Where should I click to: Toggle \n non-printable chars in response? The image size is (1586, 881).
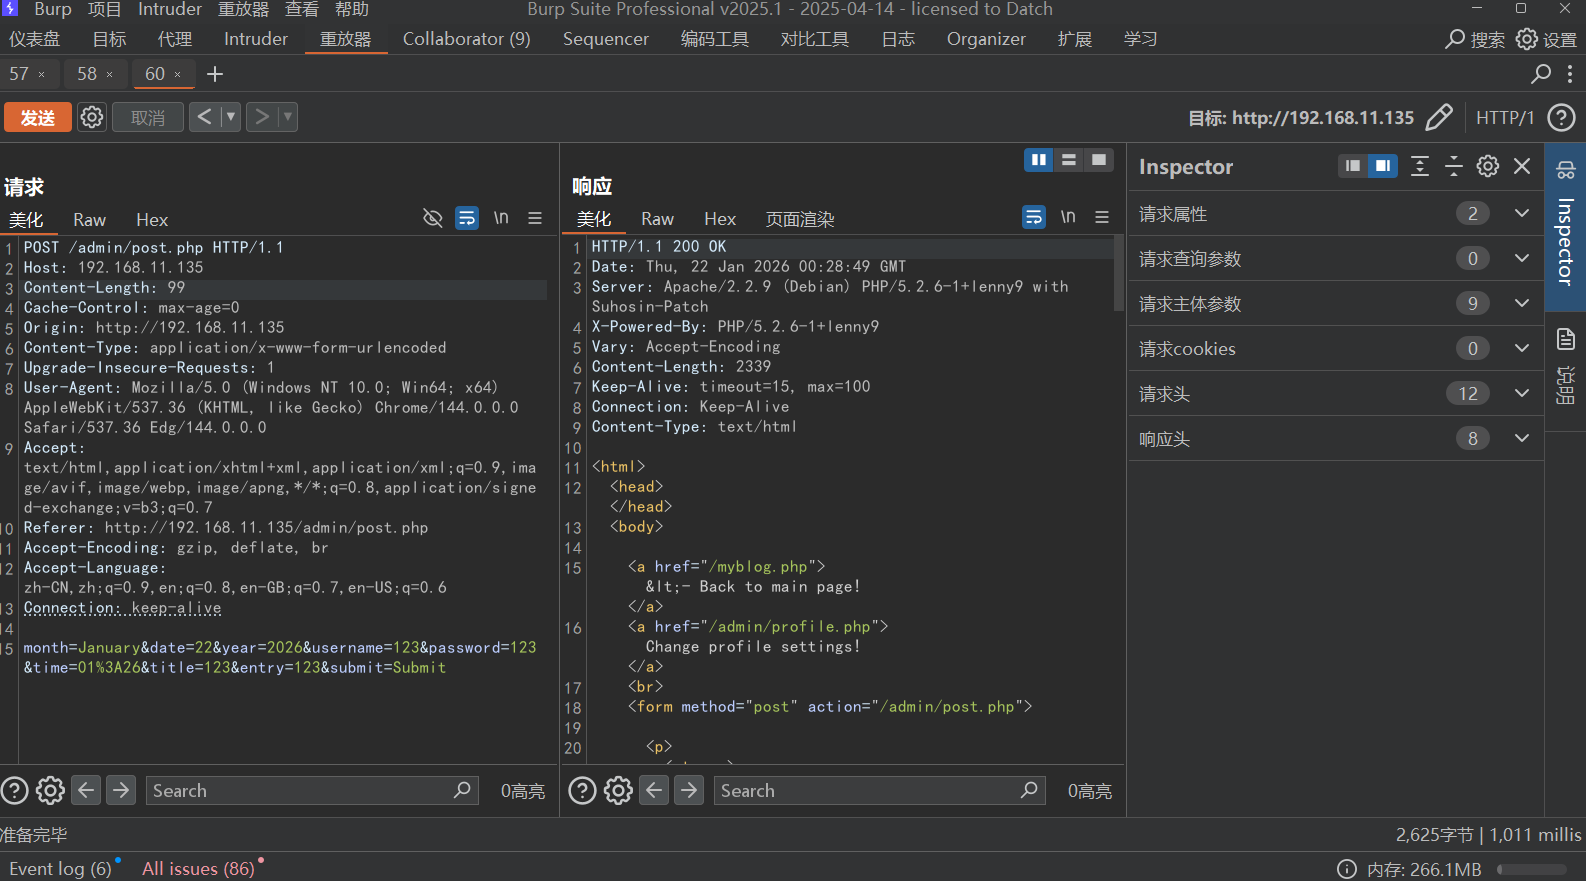coord(1068,216)
